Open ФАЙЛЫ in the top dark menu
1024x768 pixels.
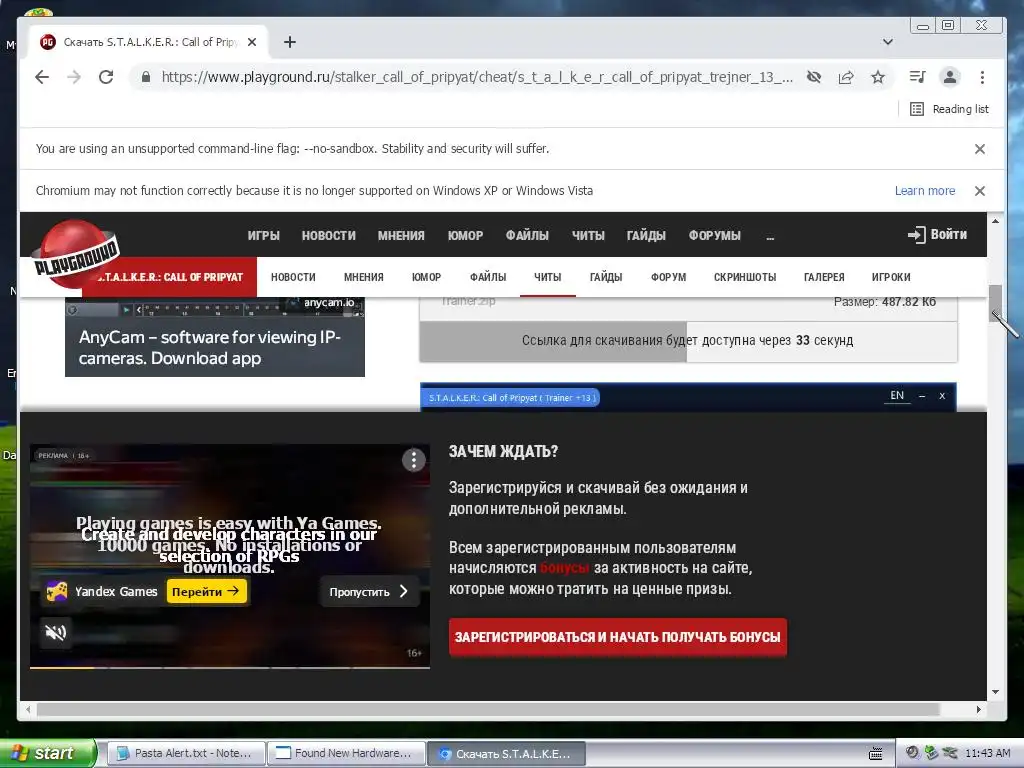[527, 235]
